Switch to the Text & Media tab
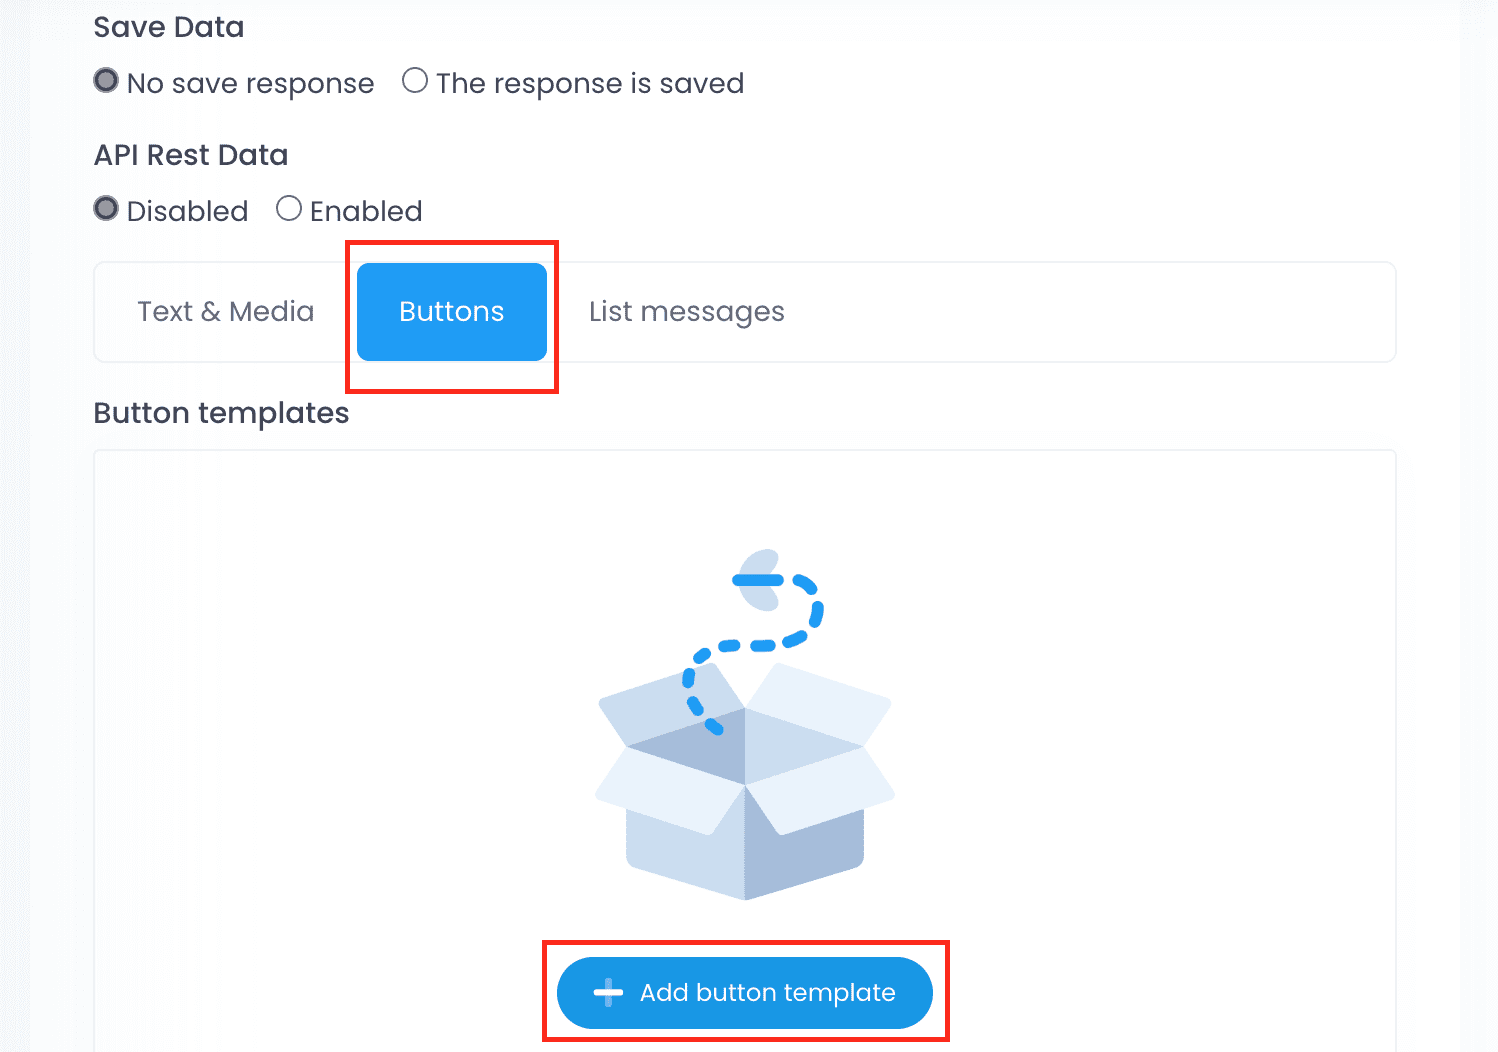 click(x=226, y=312)
